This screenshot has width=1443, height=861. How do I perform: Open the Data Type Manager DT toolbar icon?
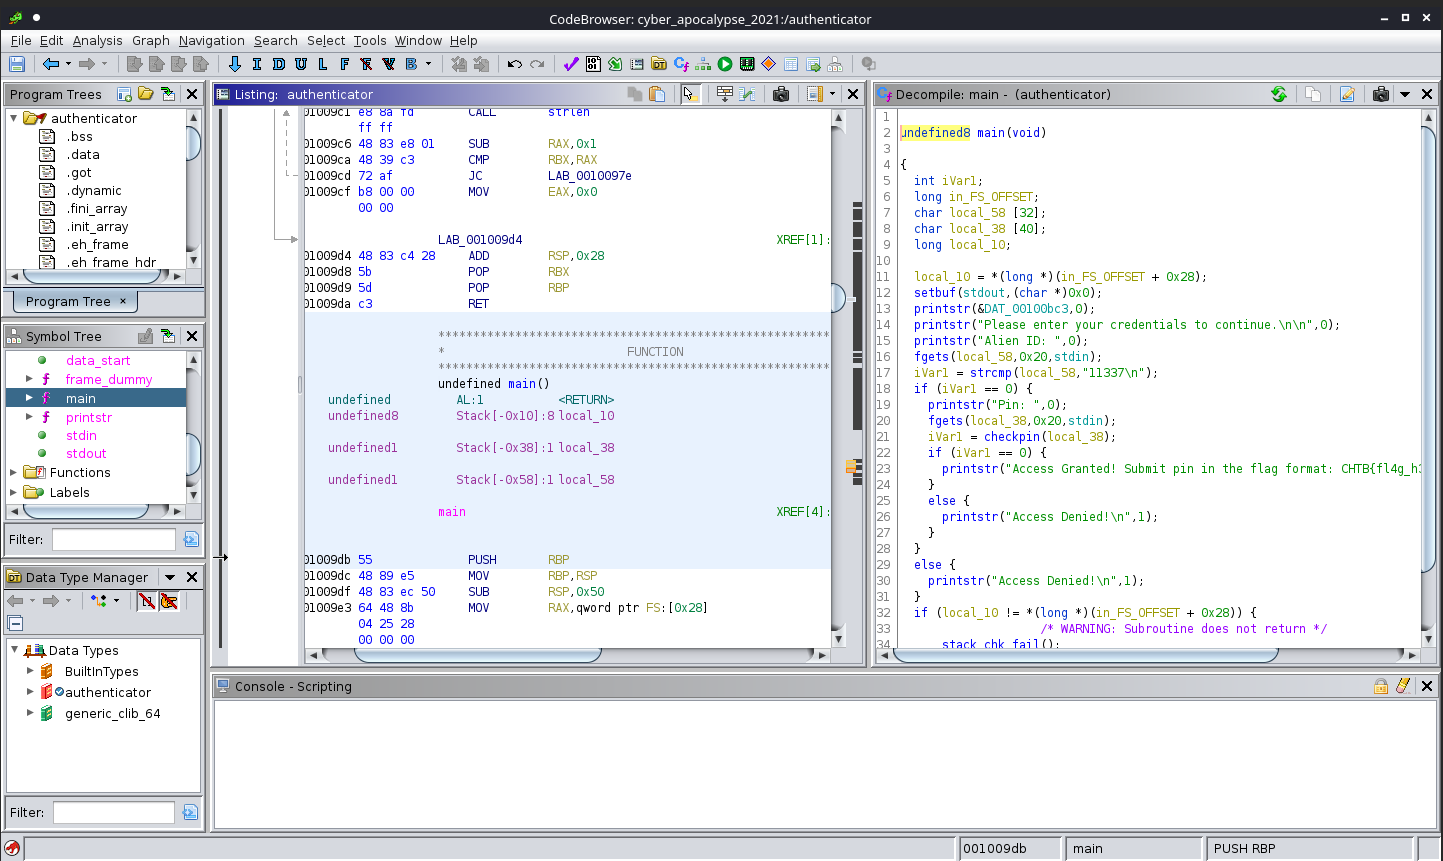click(x=659, y=64)
